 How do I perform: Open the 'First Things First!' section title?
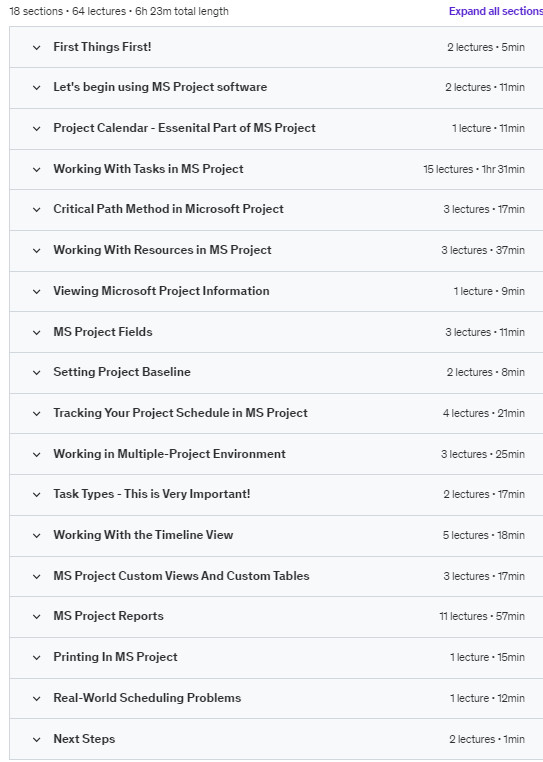[102, 47]
